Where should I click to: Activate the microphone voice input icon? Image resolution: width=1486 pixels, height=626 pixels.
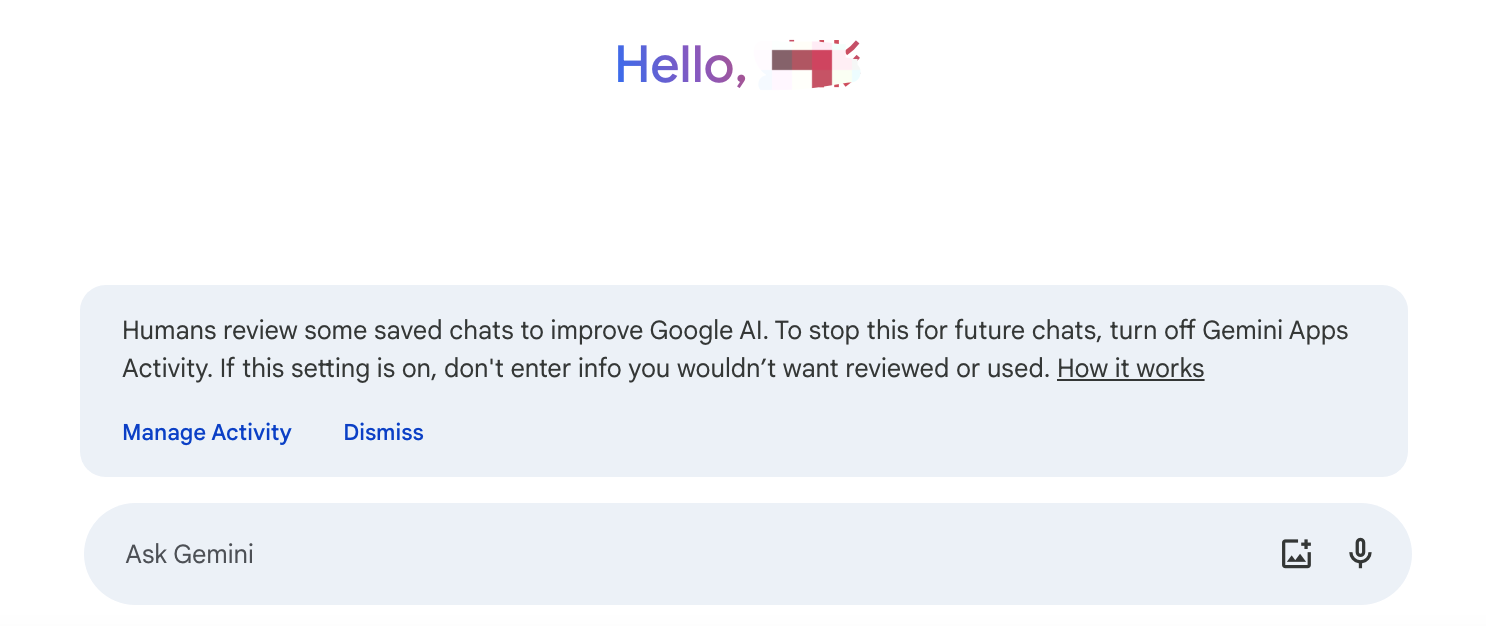pos(1359,553)
